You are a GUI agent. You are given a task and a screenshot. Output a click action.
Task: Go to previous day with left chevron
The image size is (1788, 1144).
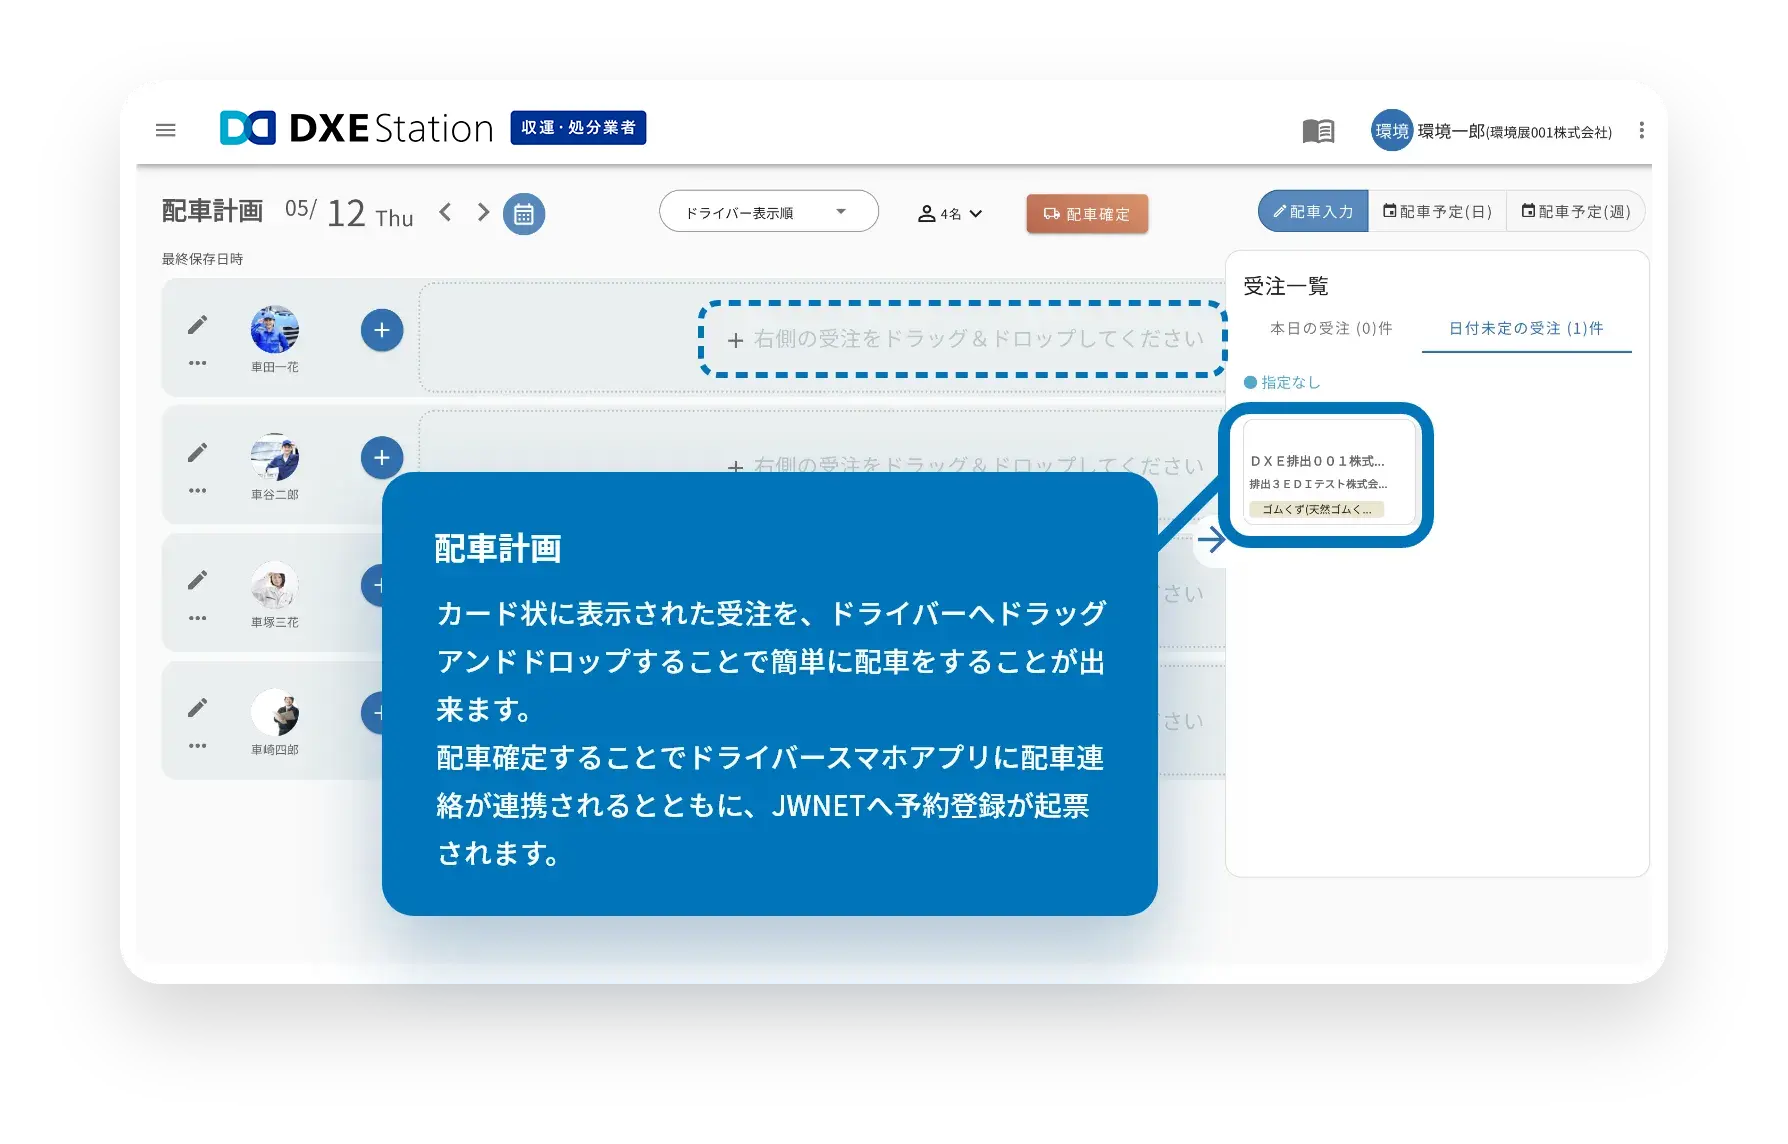coord(444,212)
